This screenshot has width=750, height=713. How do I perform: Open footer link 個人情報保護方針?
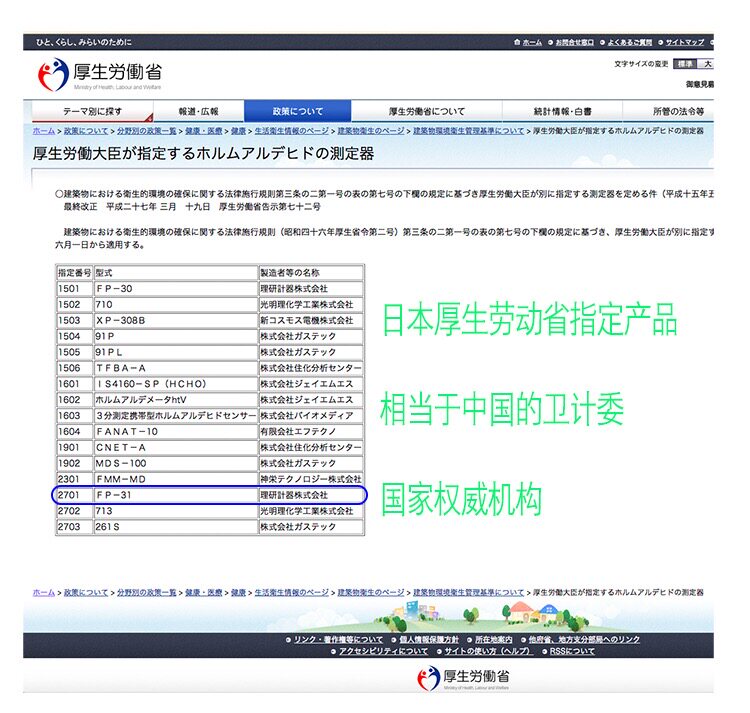[429, 640]
